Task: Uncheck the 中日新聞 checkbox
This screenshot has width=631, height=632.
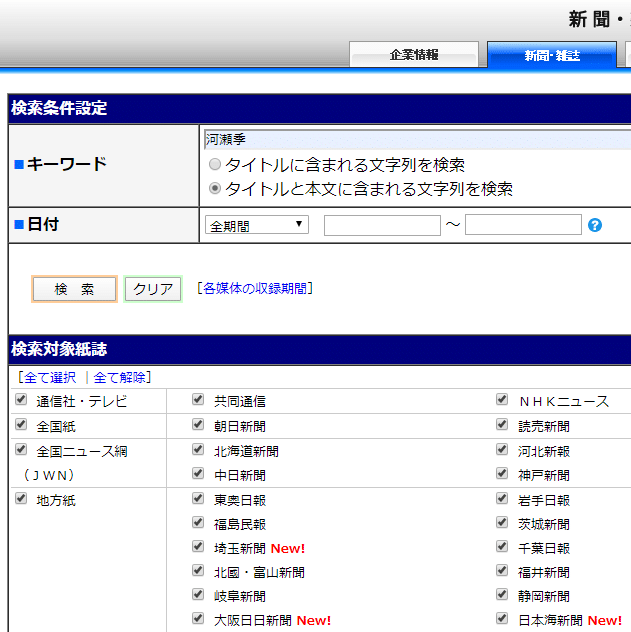Action: 198,473
